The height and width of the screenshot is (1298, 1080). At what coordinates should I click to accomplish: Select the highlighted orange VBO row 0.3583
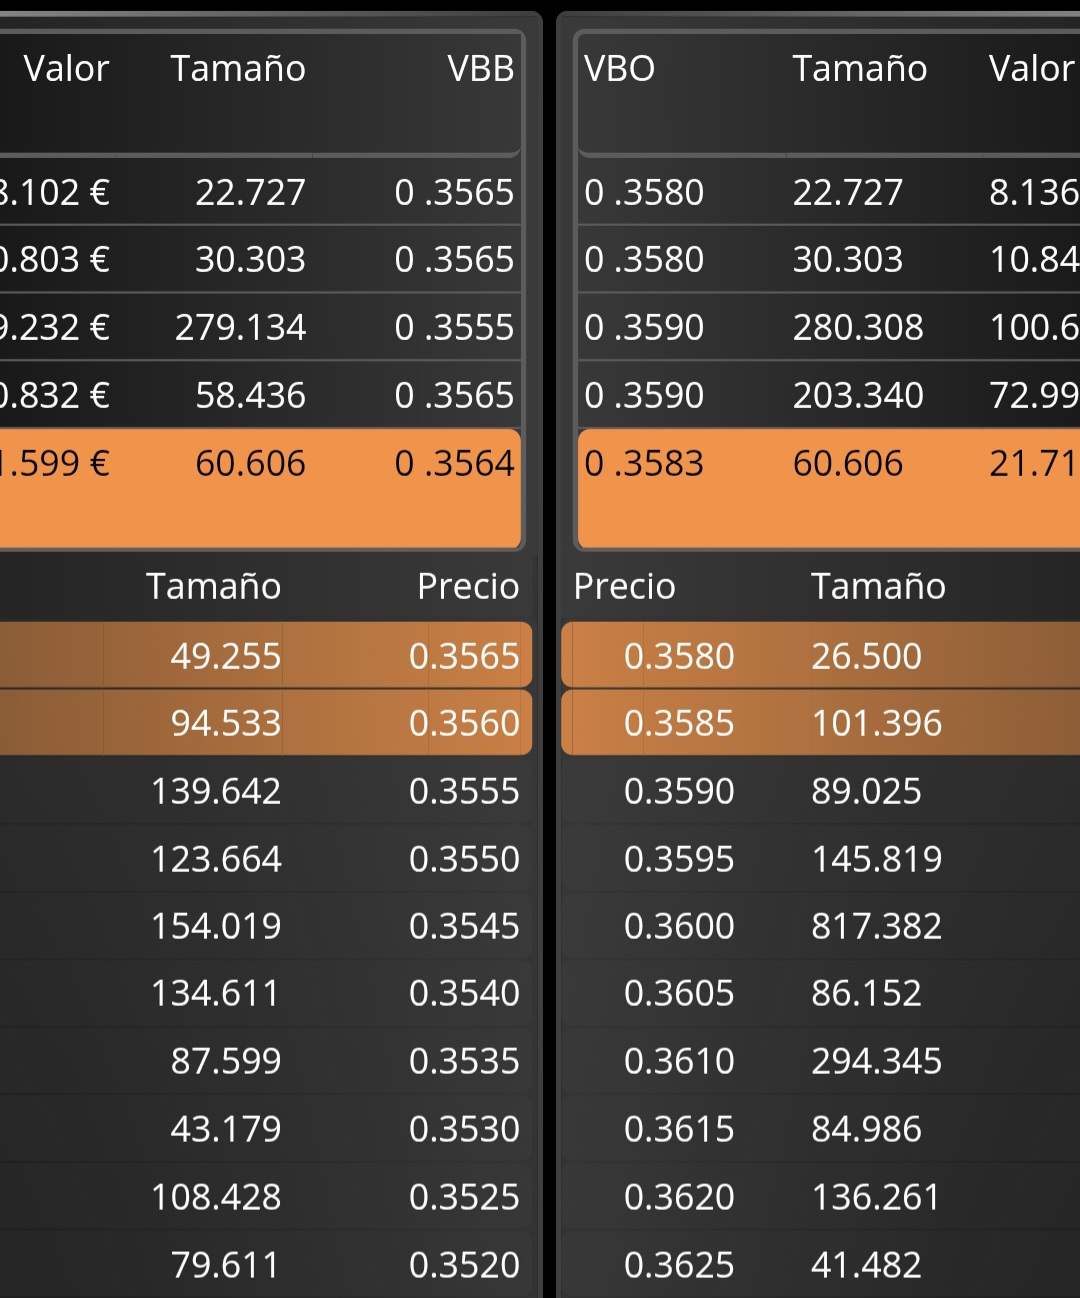829,489
